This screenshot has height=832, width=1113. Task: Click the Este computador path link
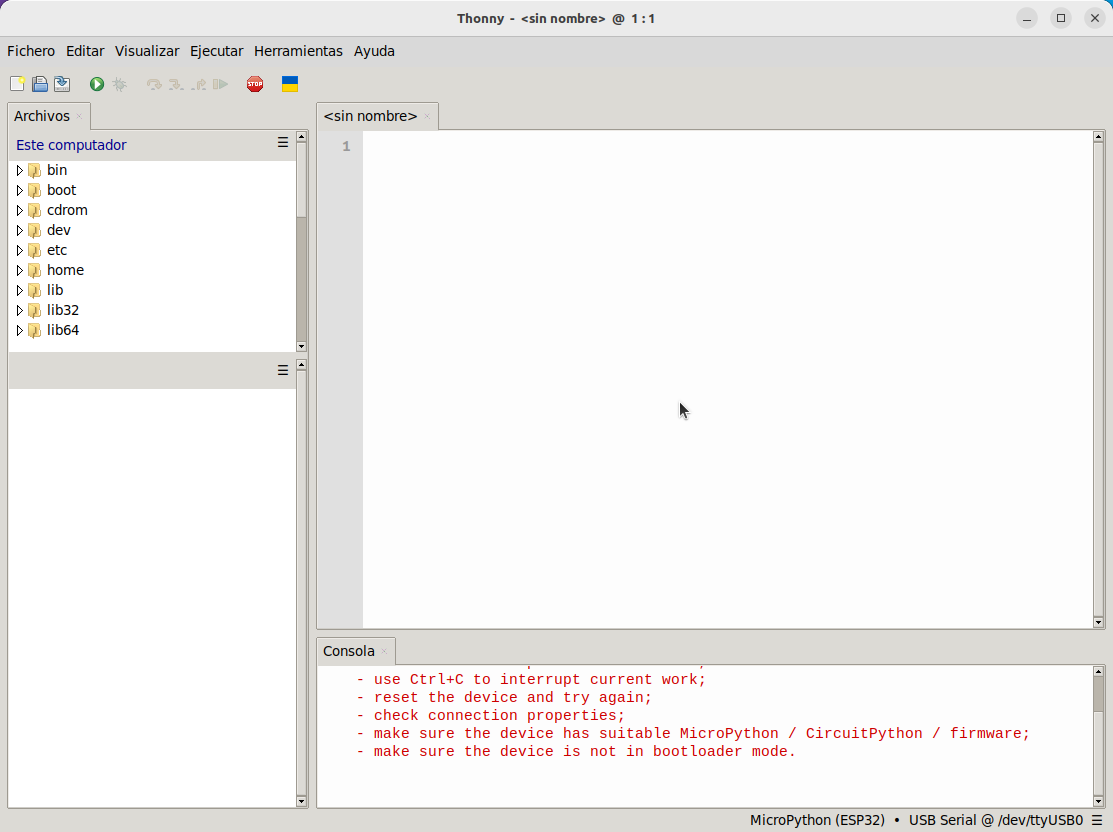click(71, 145)
